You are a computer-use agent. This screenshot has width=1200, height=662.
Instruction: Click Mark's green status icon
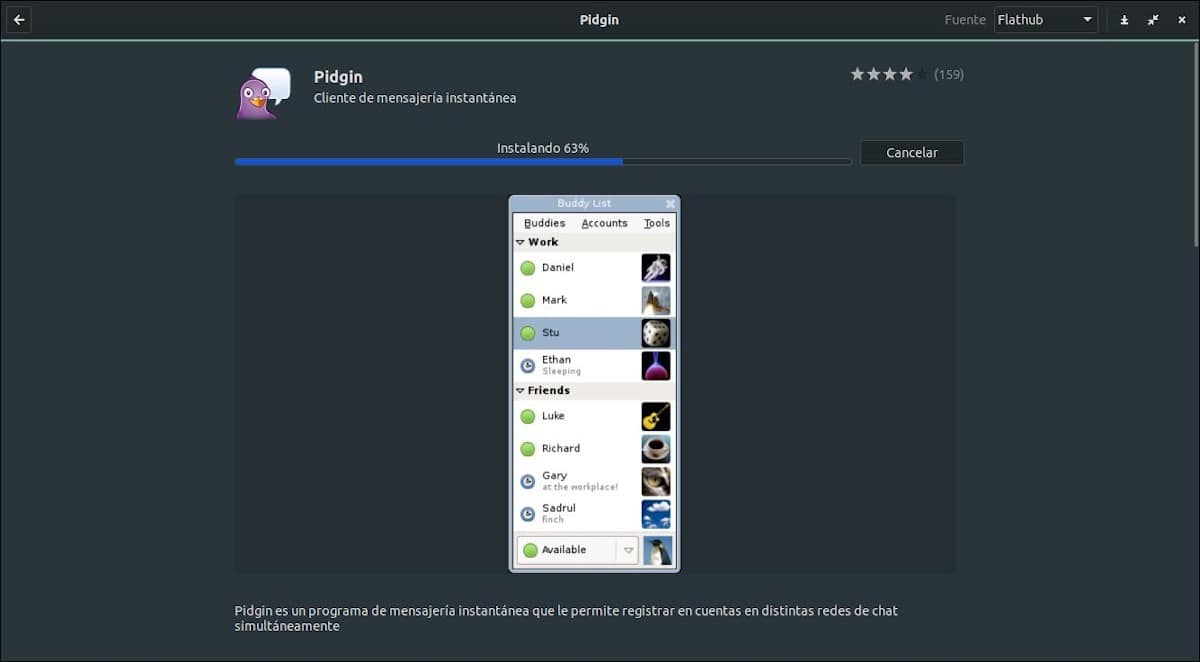(528, 300)
